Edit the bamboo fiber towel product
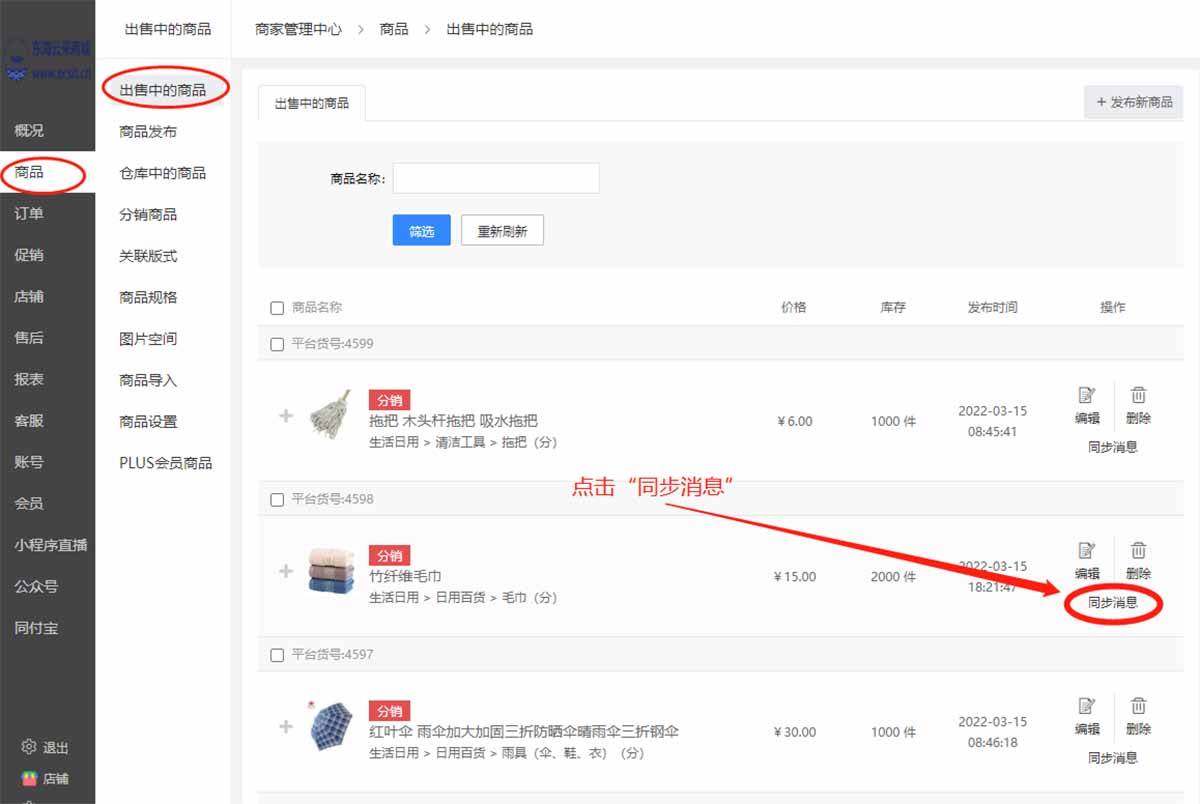The image size is (1200, 804). click(x=1087, y=551)
